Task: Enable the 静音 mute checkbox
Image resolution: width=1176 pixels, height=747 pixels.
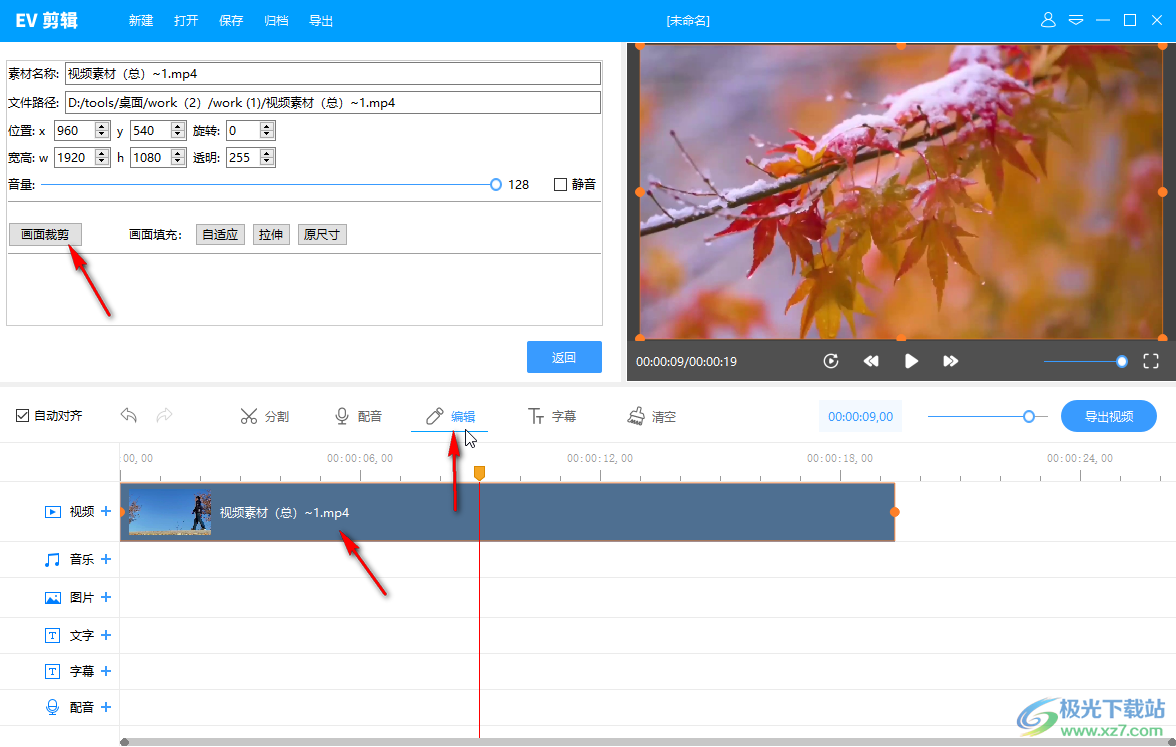Action: coord(560,184)
